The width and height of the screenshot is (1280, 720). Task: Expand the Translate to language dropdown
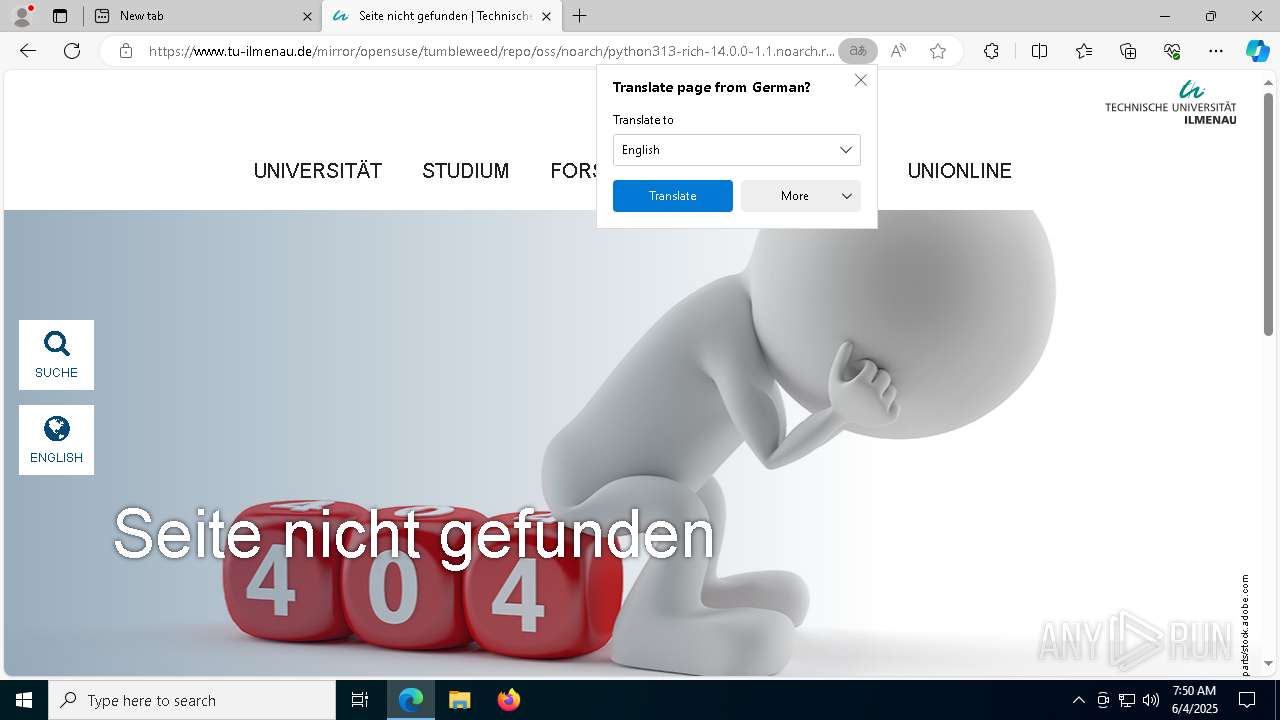click(x=737, y=150)
